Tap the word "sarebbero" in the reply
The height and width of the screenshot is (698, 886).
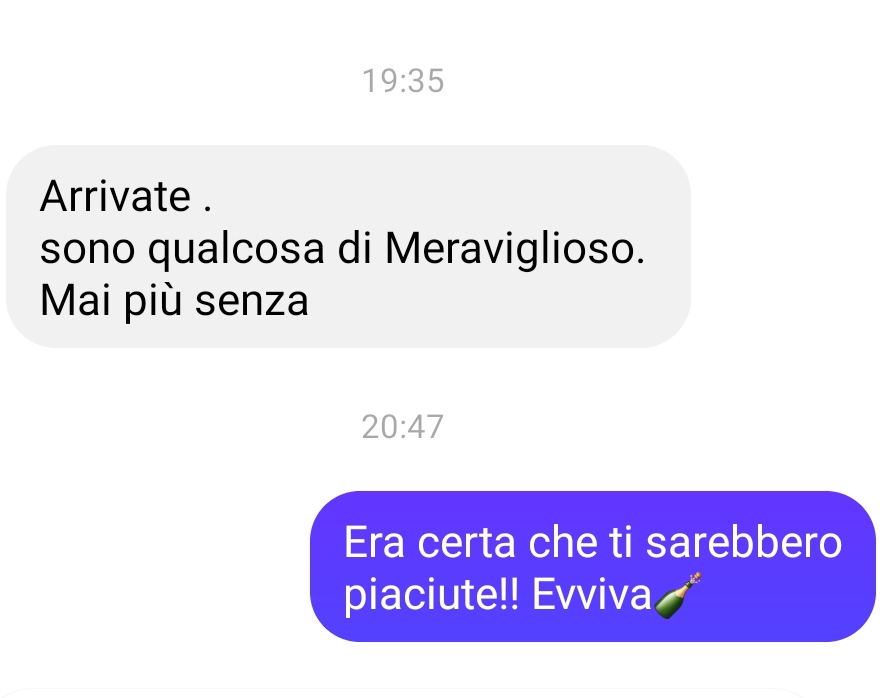point(744,543)
